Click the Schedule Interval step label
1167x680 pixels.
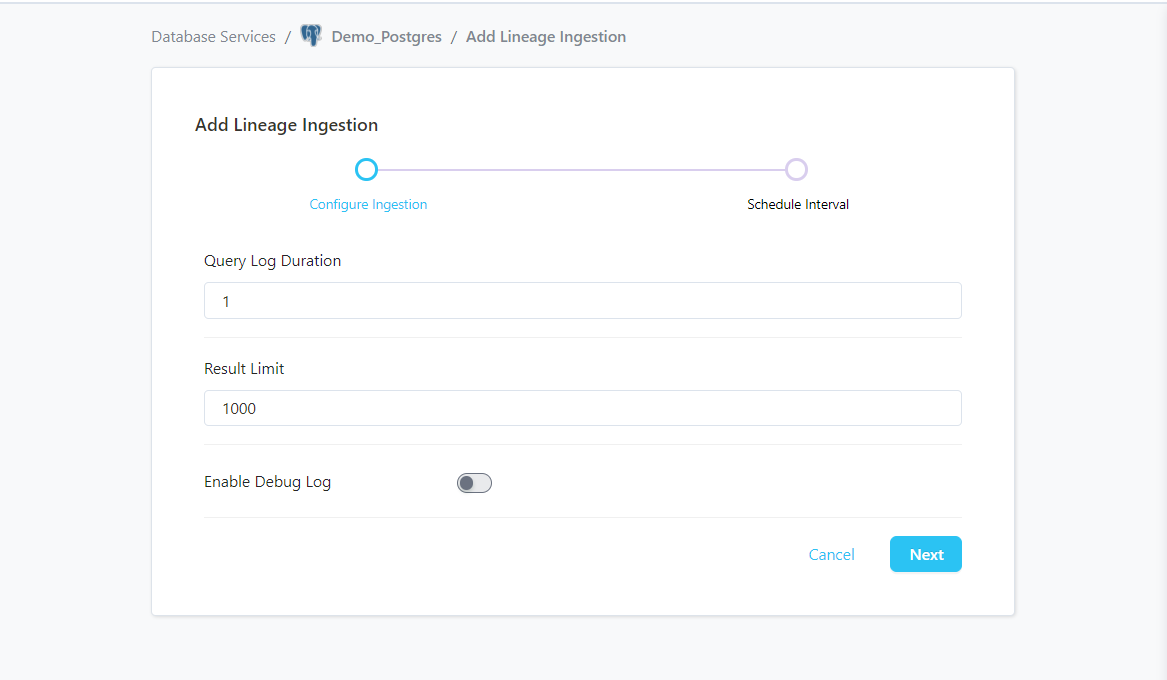(798, 205)
